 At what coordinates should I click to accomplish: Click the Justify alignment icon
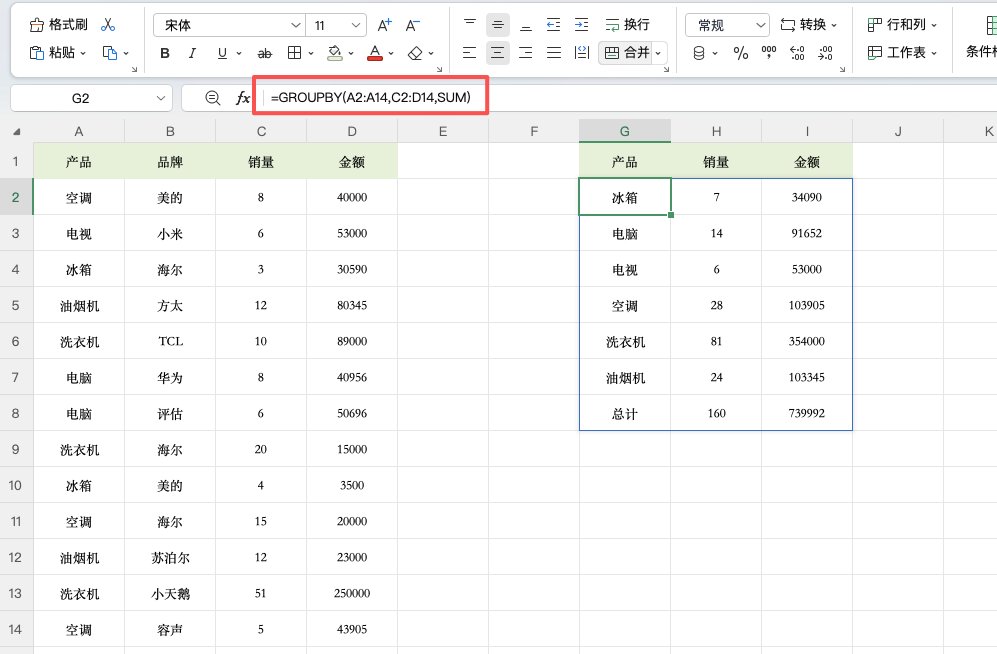click(554, 53)
